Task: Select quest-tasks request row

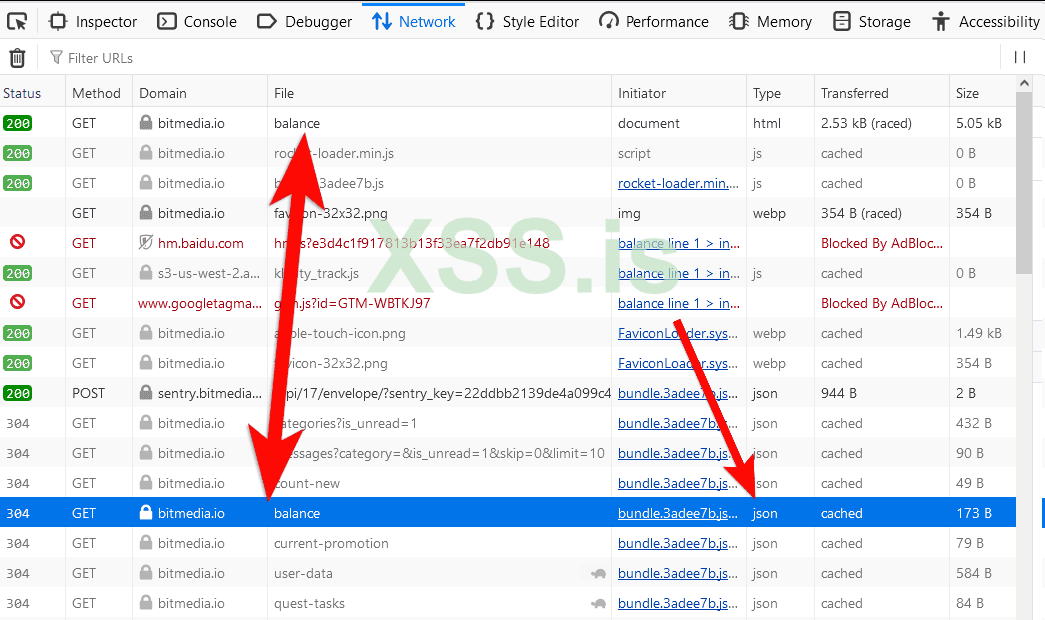Action: click(508, 603)
